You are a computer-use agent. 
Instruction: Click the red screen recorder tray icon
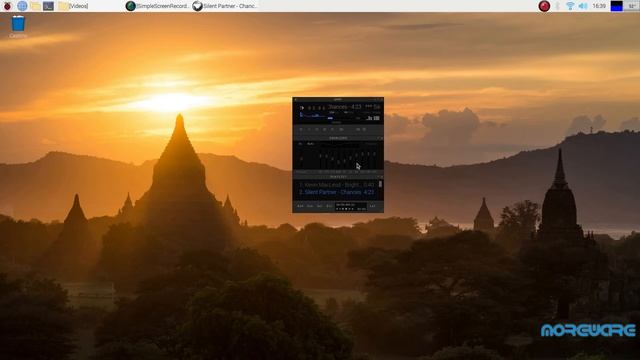pyautogui.click(x=544, y=6)
